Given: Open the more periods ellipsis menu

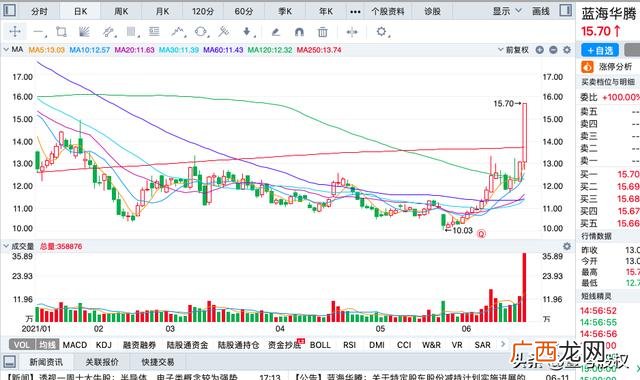Looking at the screenshot, I should point(355,11).
